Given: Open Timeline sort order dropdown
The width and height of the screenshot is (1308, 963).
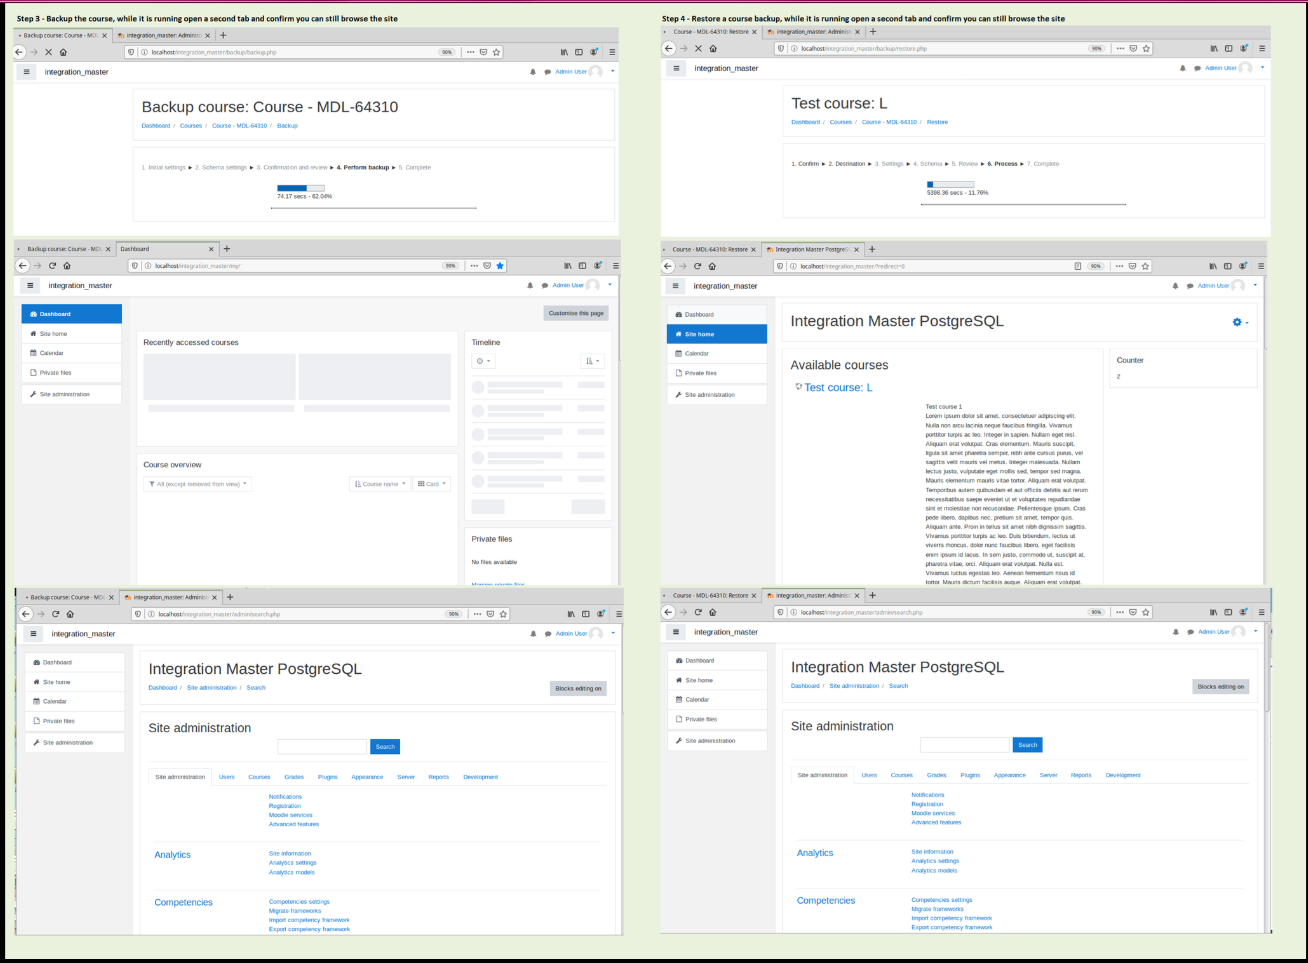Looking at the screenshot, I should click(x=593, y=361).
